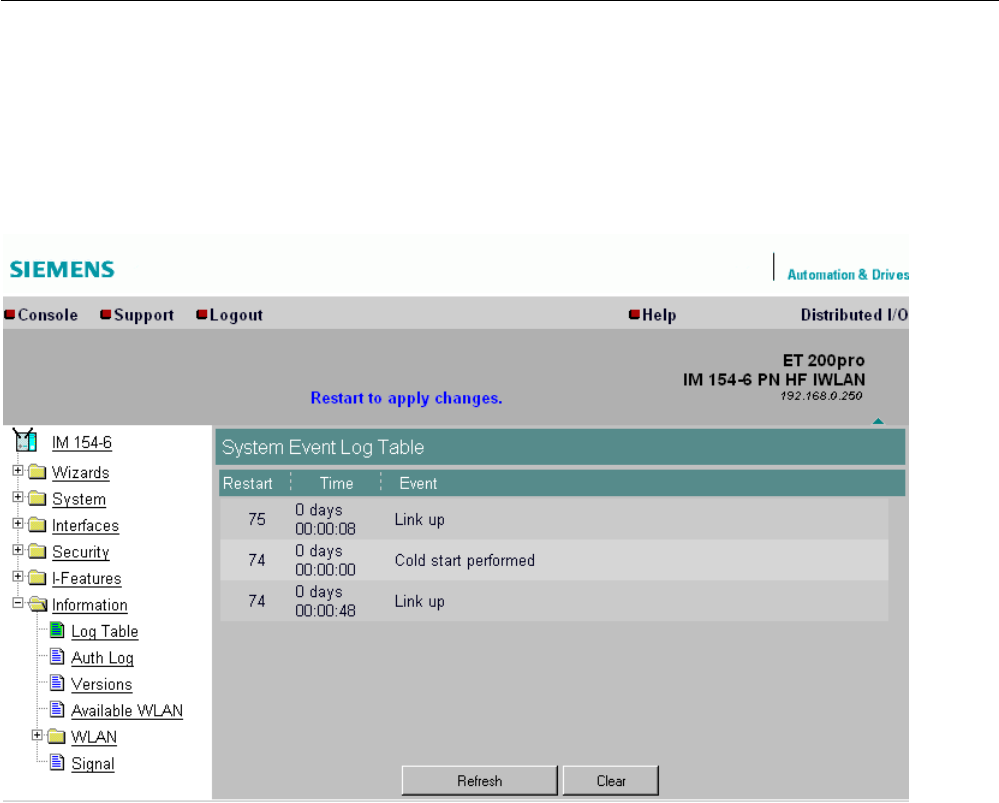Screen dimensions: 999x803
Task: Open the Help menu item
Action: coord(659,315)
